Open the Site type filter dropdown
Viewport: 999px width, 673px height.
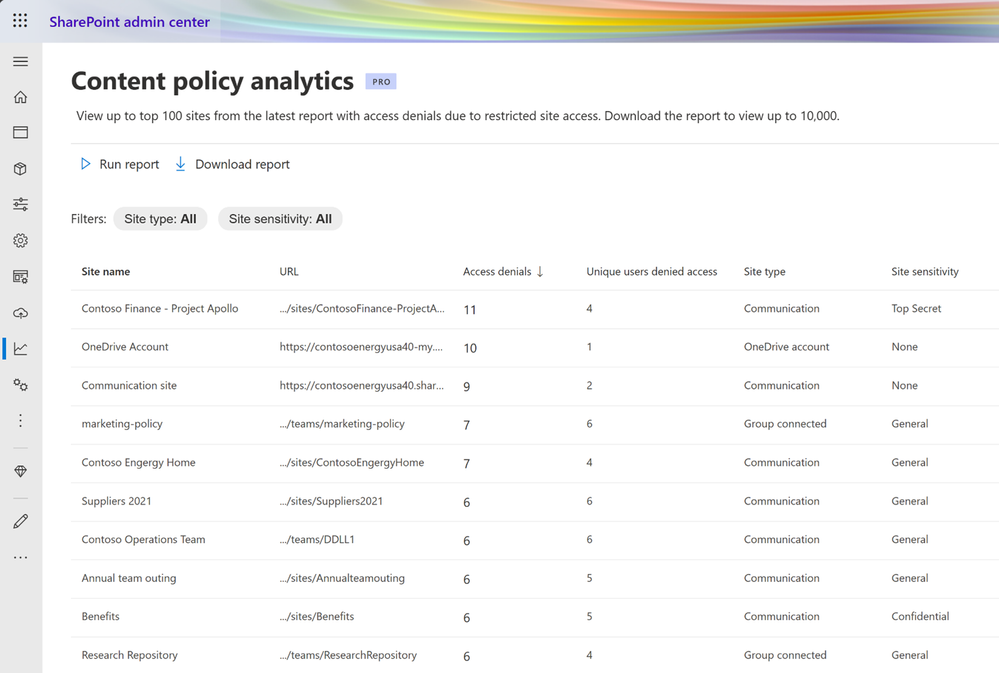[x=160, y=219]
